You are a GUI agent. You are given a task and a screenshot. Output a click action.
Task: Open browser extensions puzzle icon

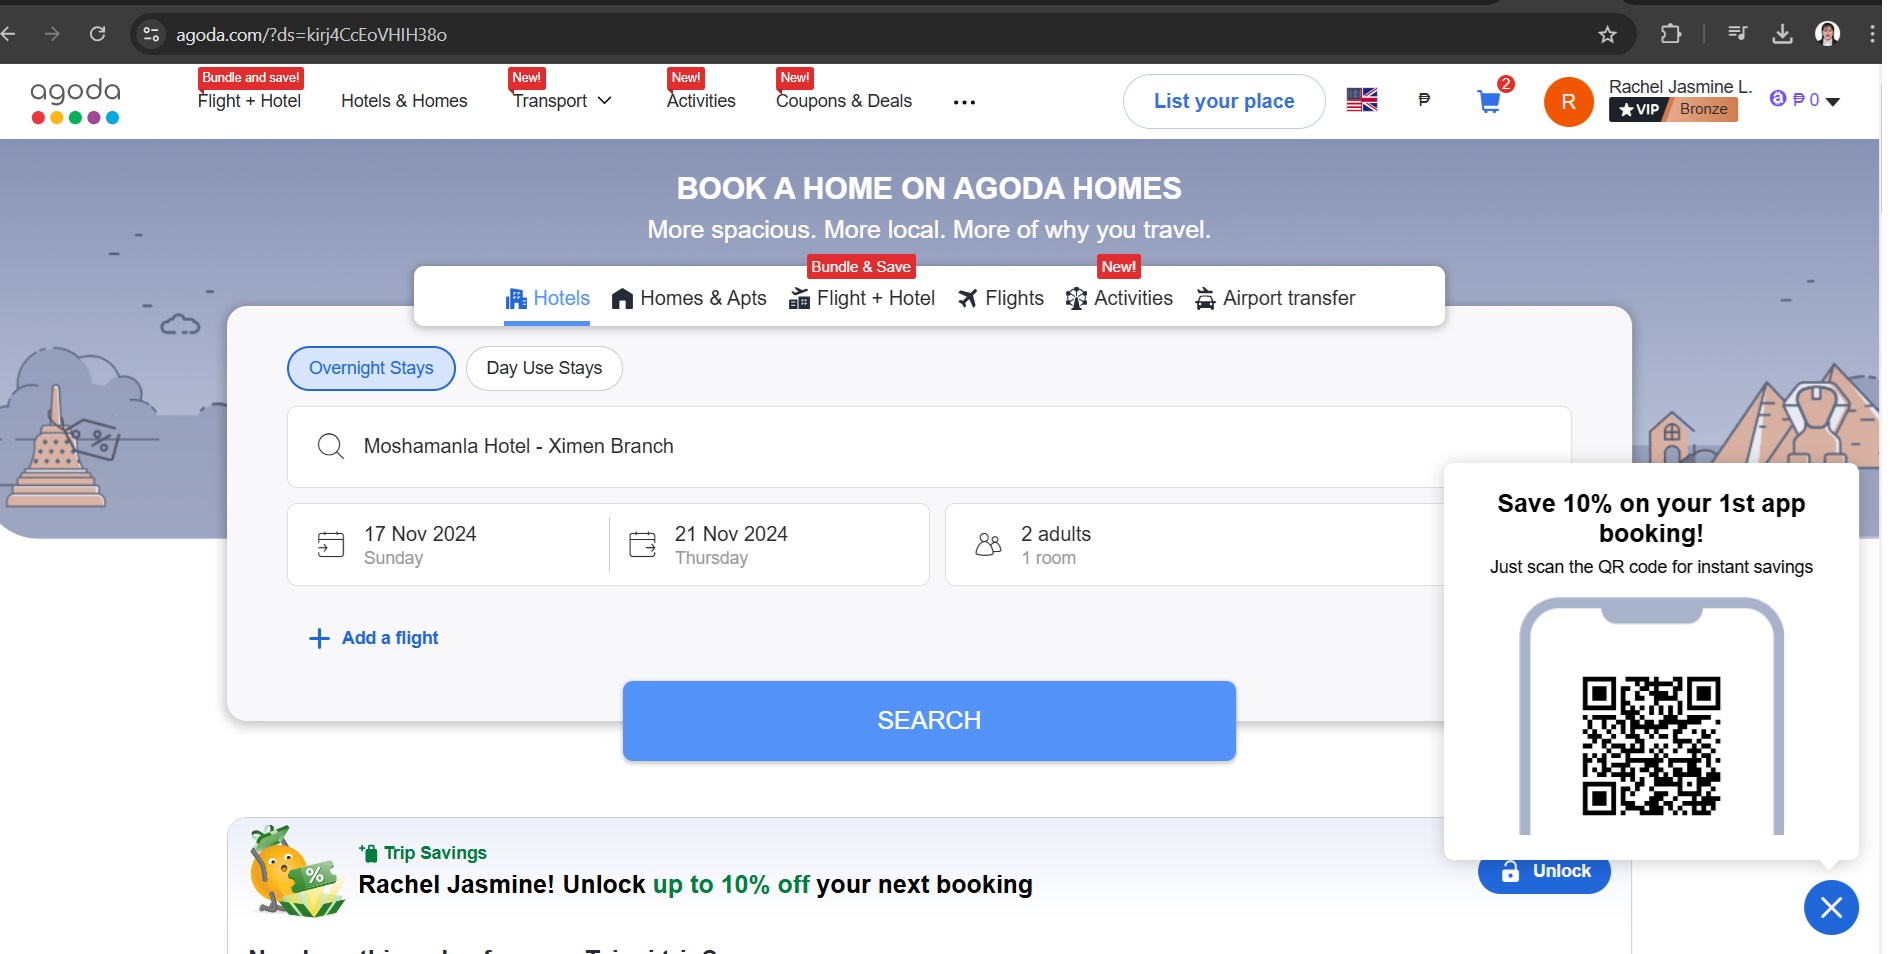(1670, 34)
